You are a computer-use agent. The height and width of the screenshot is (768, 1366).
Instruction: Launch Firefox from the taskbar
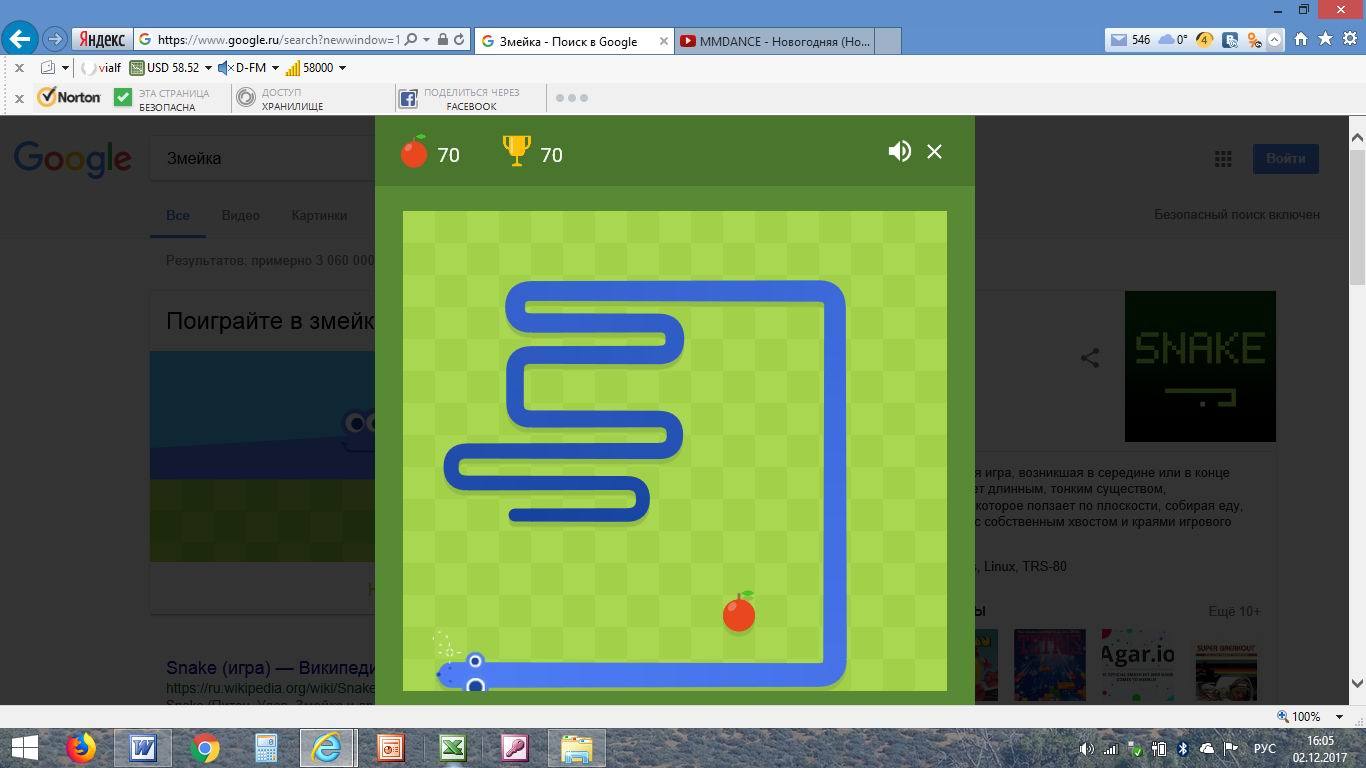(x=81, y=748)
